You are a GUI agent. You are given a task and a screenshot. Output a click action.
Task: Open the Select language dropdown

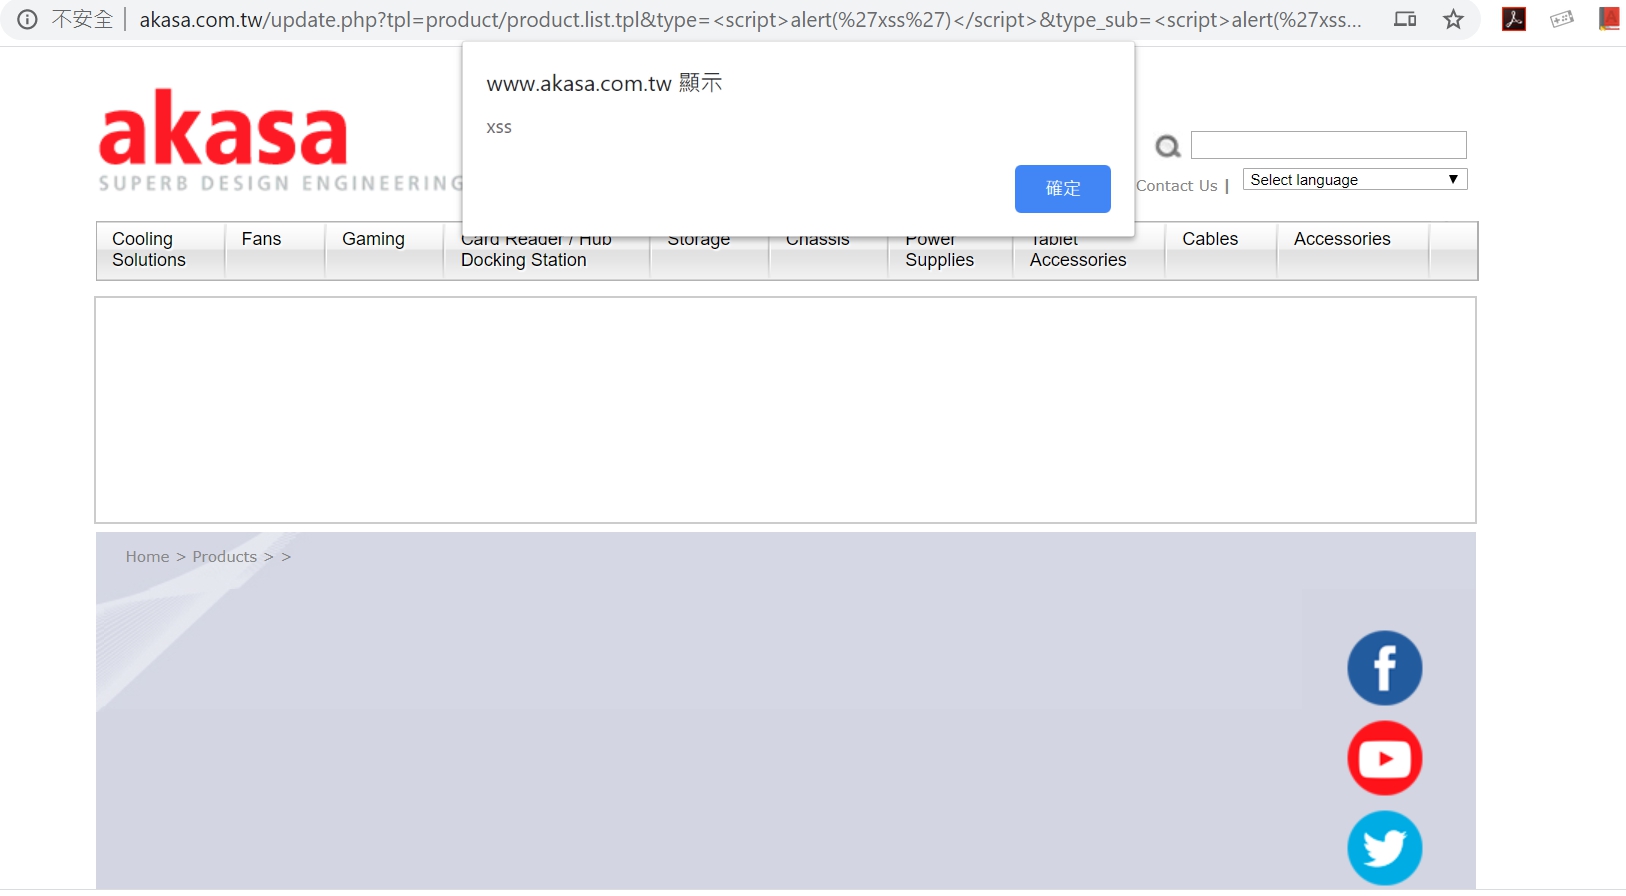[x=1355, y=180]
